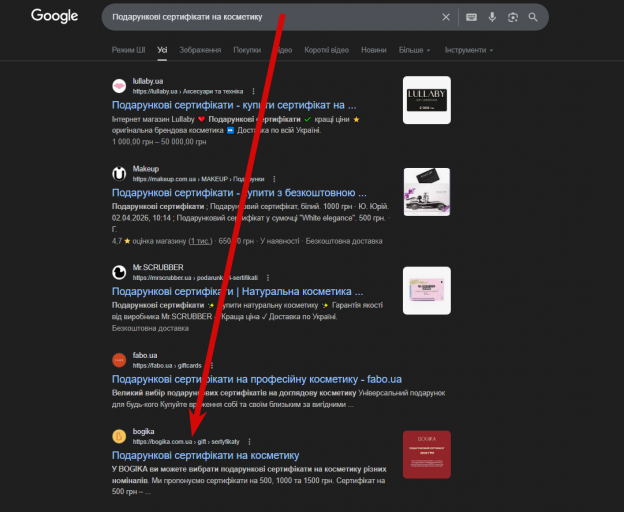Start voice search with microphone
624x512 pixels.
[x=492, y=17]
